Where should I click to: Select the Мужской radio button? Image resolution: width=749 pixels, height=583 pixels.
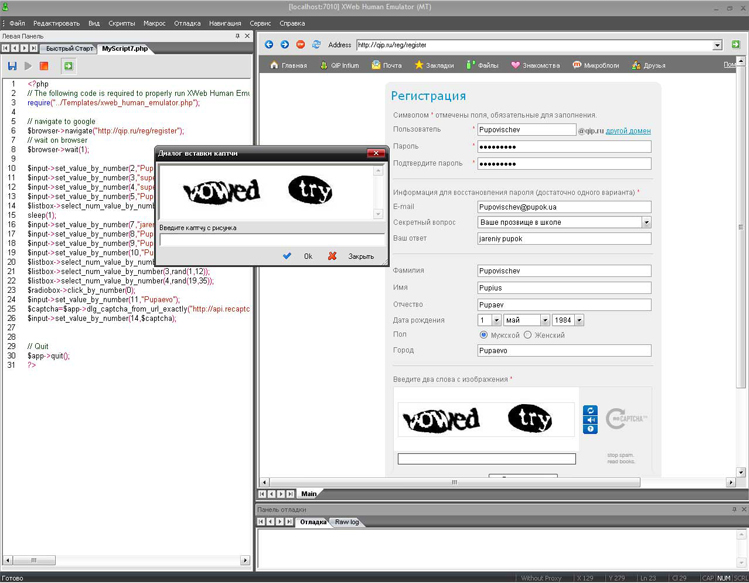click(x=484, y=335)
